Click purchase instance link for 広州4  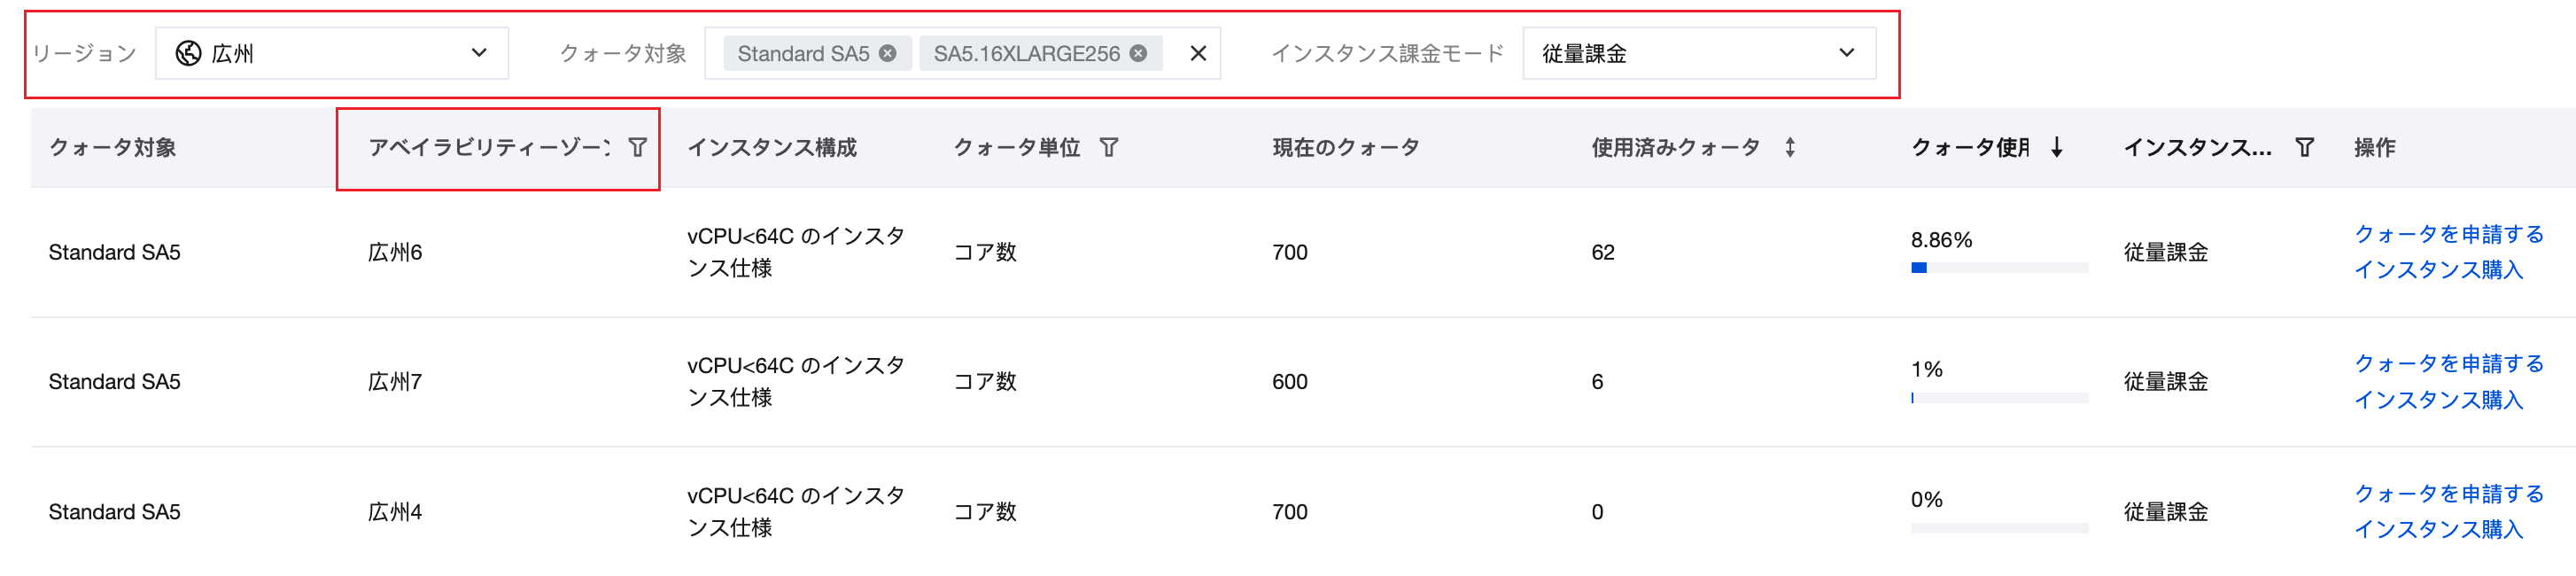2437,529
